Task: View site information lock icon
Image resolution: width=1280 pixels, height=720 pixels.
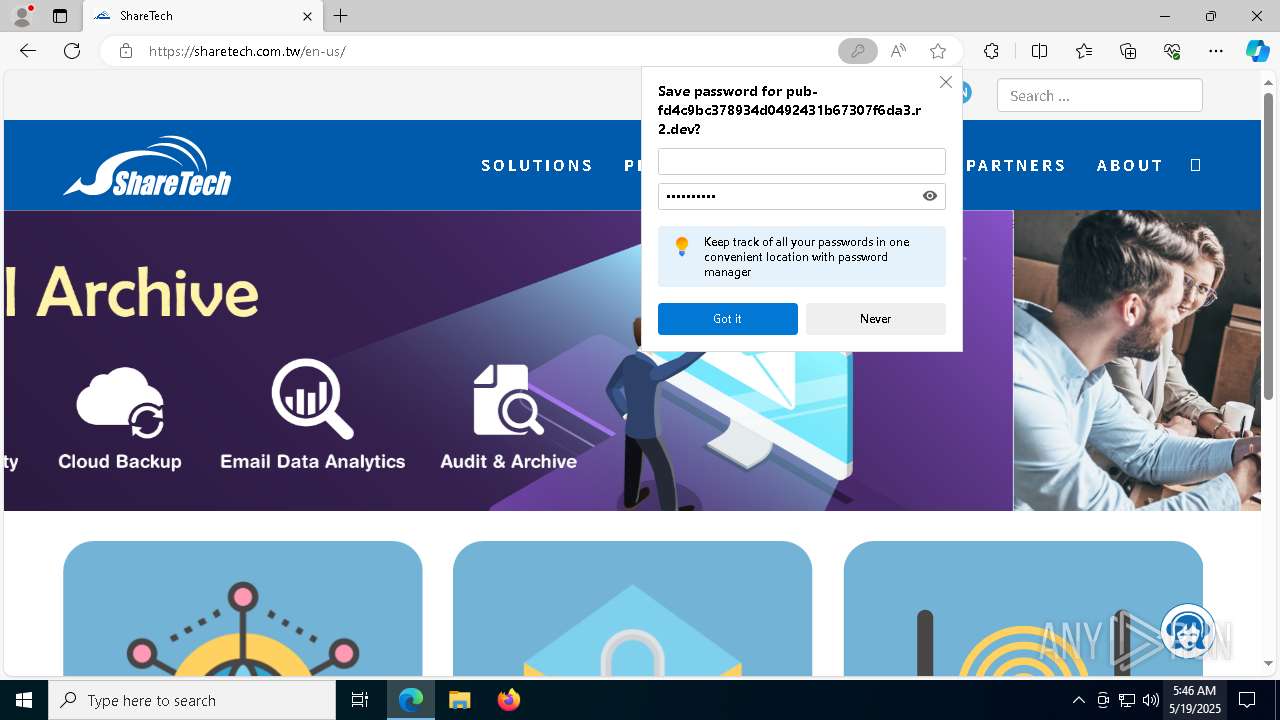Action: [126, 51]
